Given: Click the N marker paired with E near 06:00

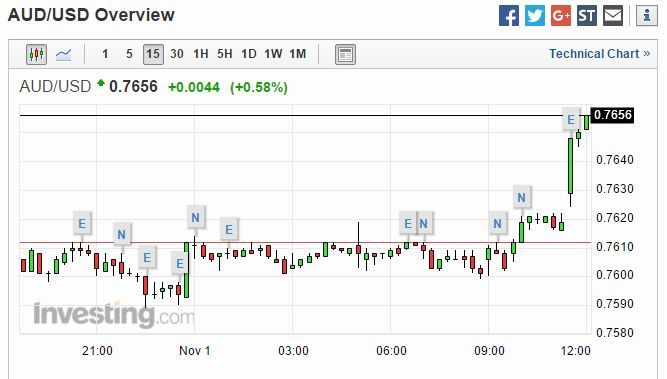Looking at the screenshot, I should [x=424, y=223].
